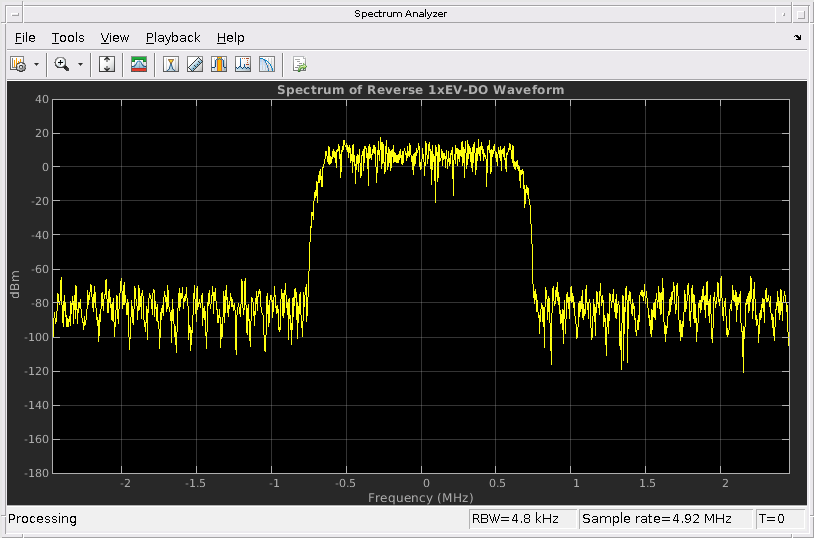This screenshot has height=538, width=814.
Task: Open the Tools menu
Action: coord(68,38)
